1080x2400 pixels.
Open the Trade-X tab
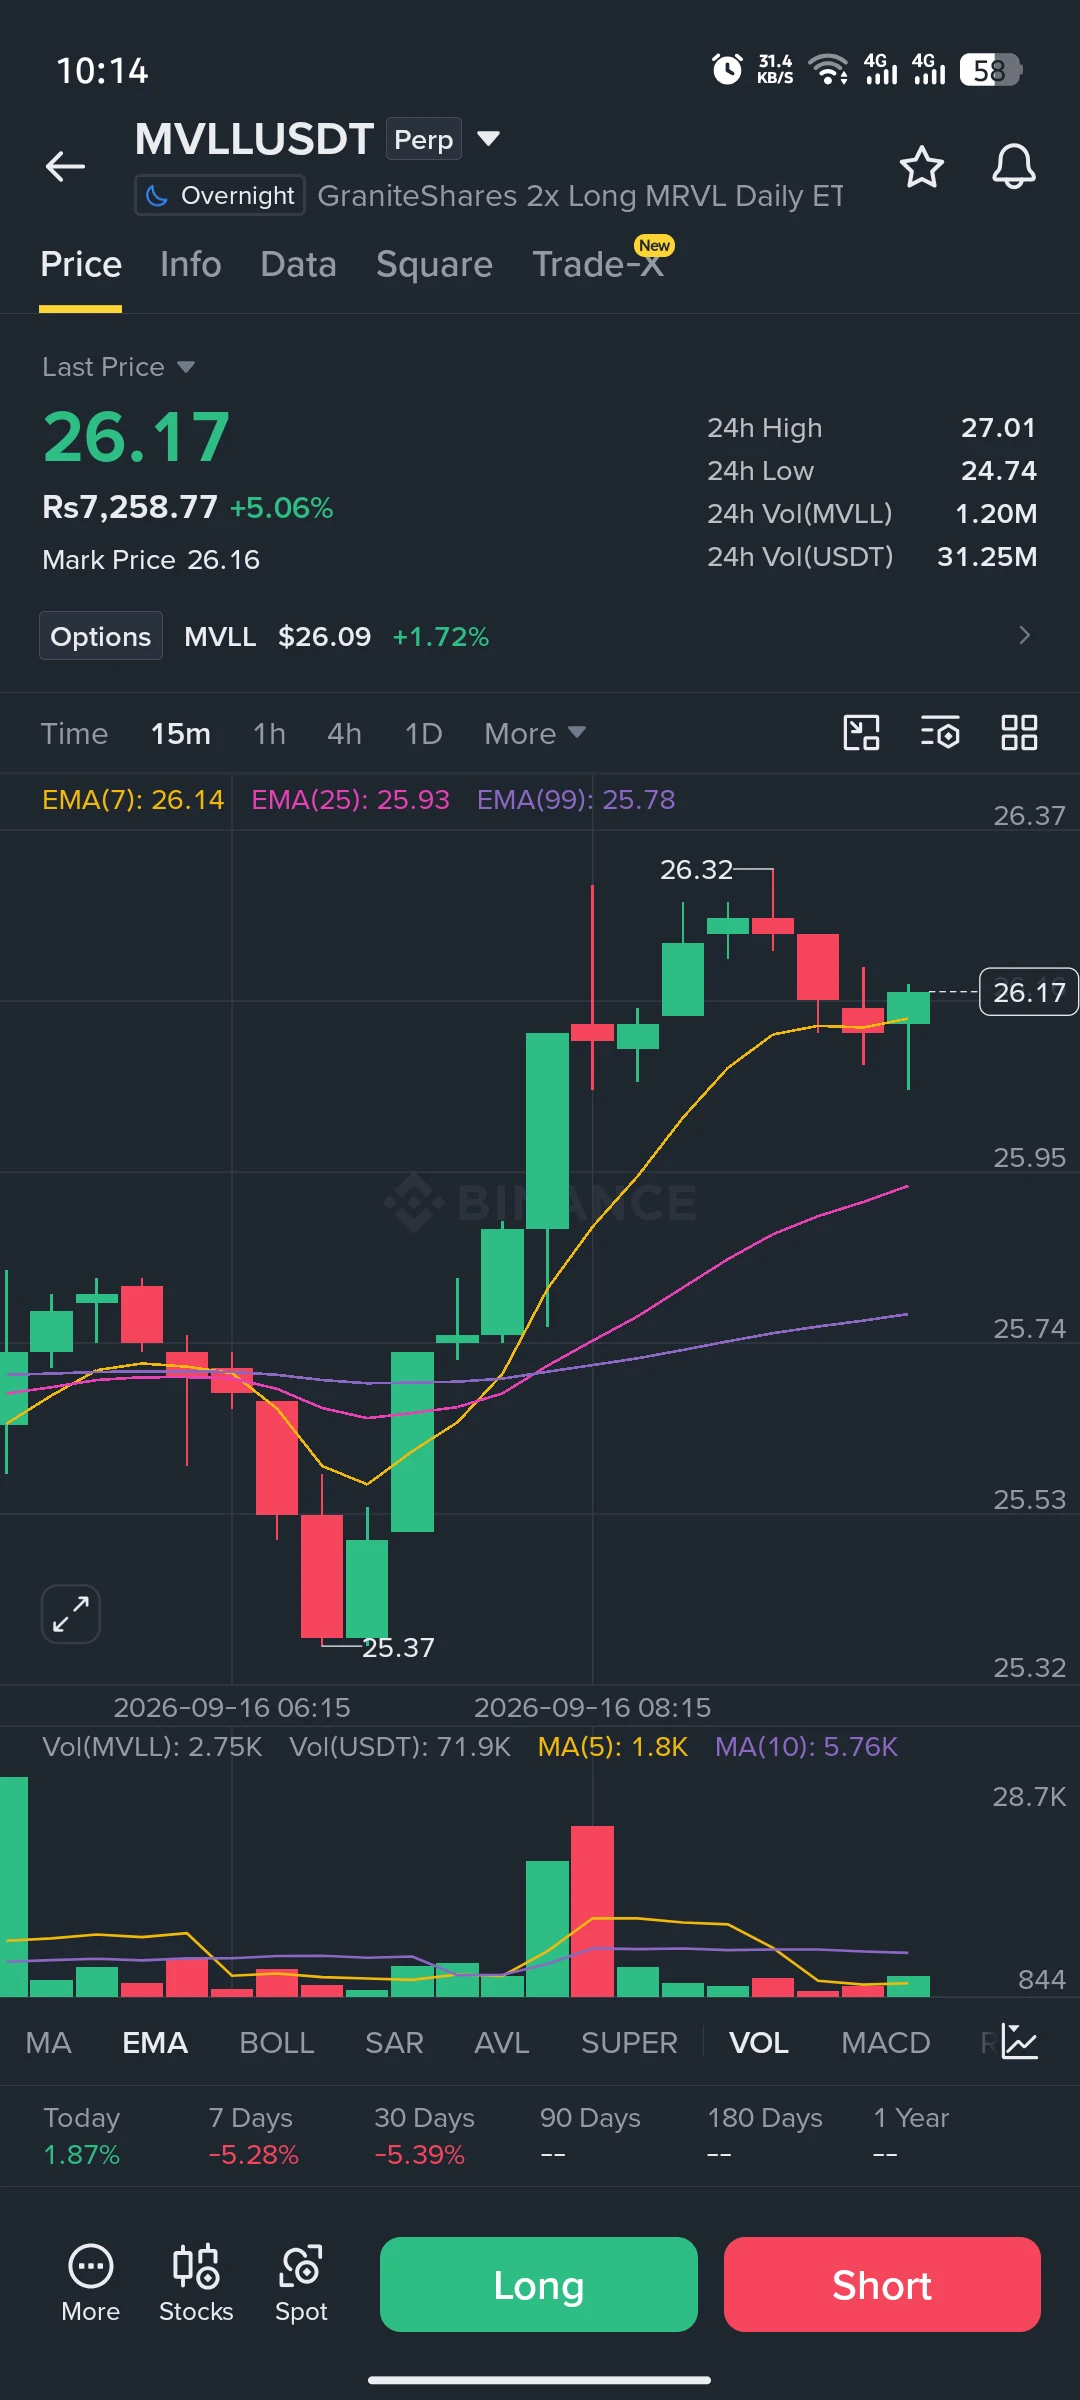point(598,265)
